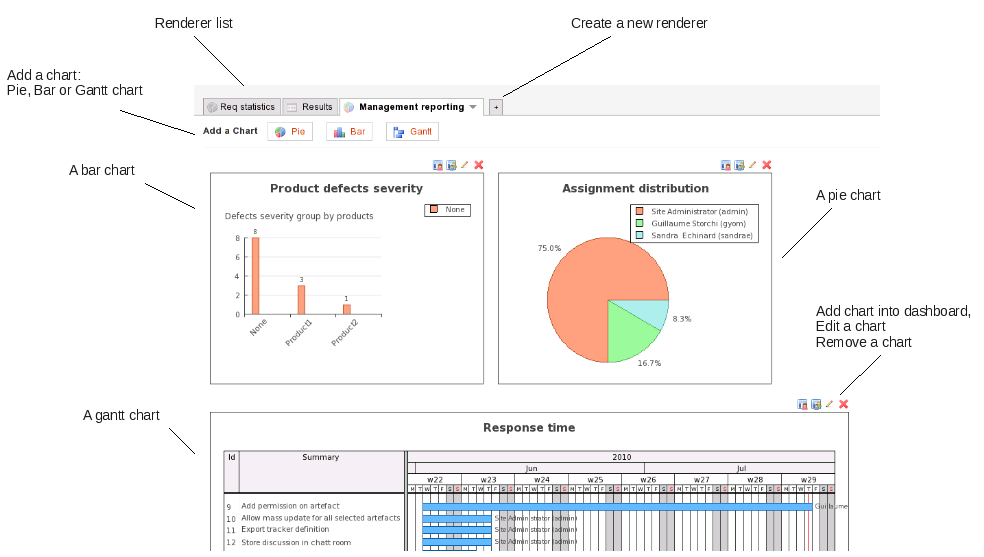Click the Product2 bar in bar chart
This screenshot has width=984, height=557.
pyautogui.click(x=346, y=309)
